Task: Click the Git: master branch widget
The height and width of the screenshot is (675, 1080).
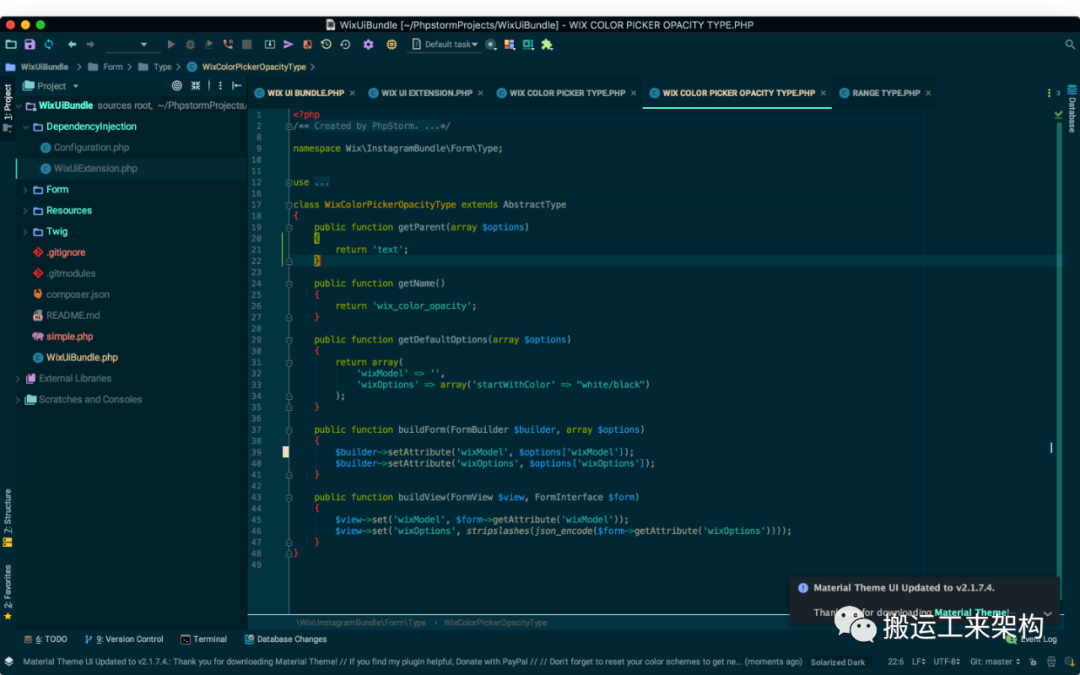Action: 995,662
